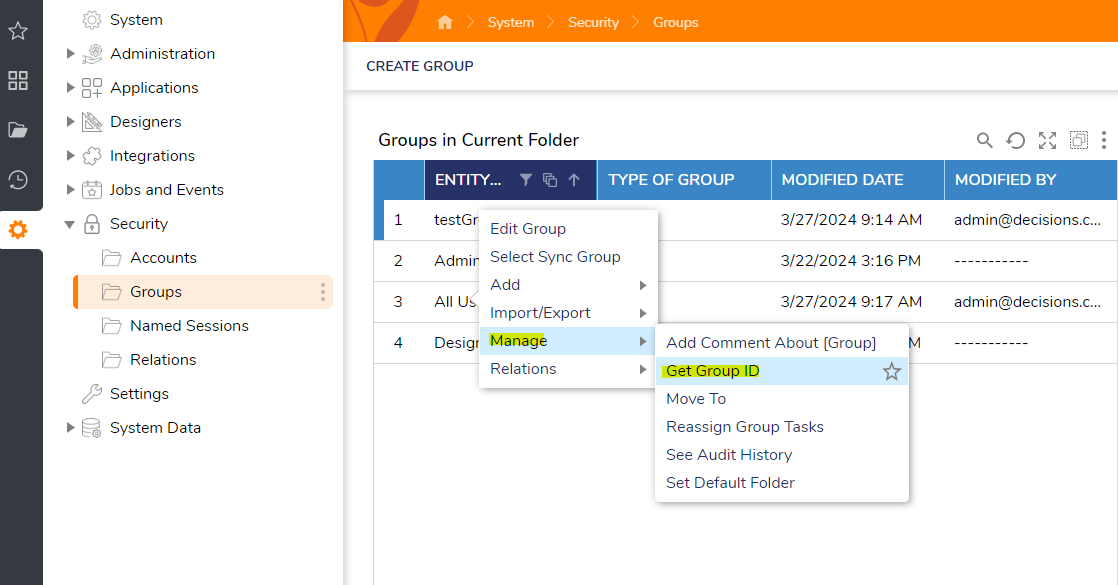
Task: Select Manage in the context menu
Action: tap(568, 341)
